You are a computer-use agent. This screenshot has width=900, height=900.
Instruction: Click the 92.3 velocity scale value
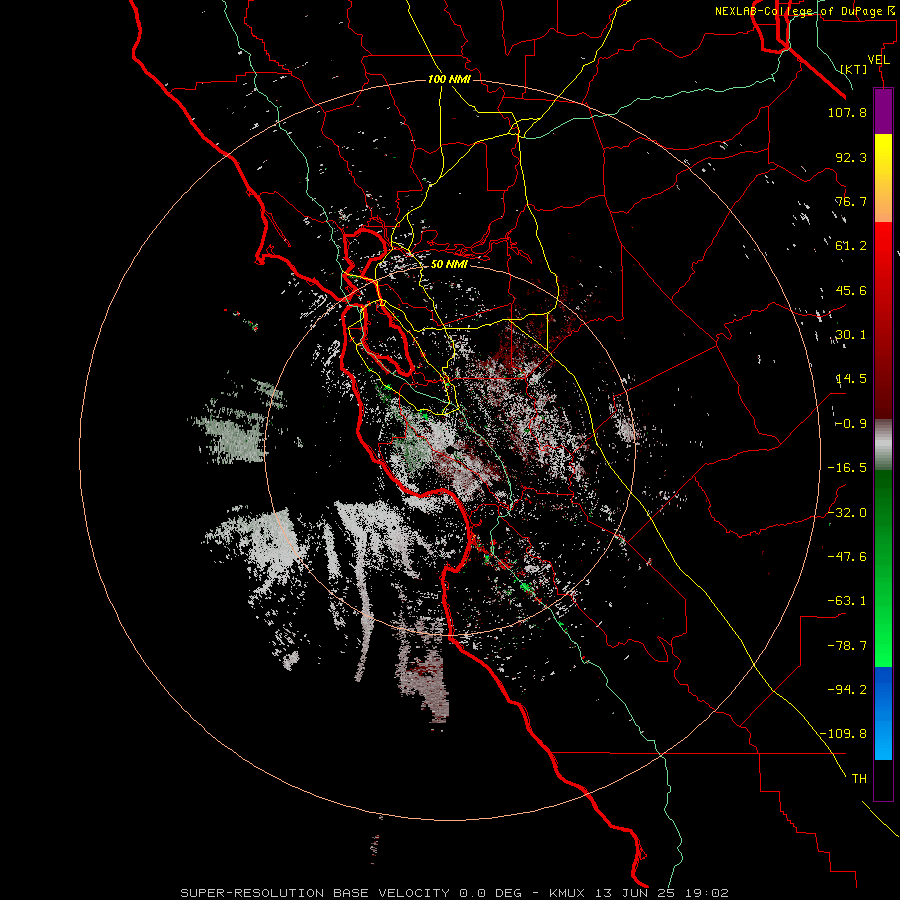click(851, 157)
